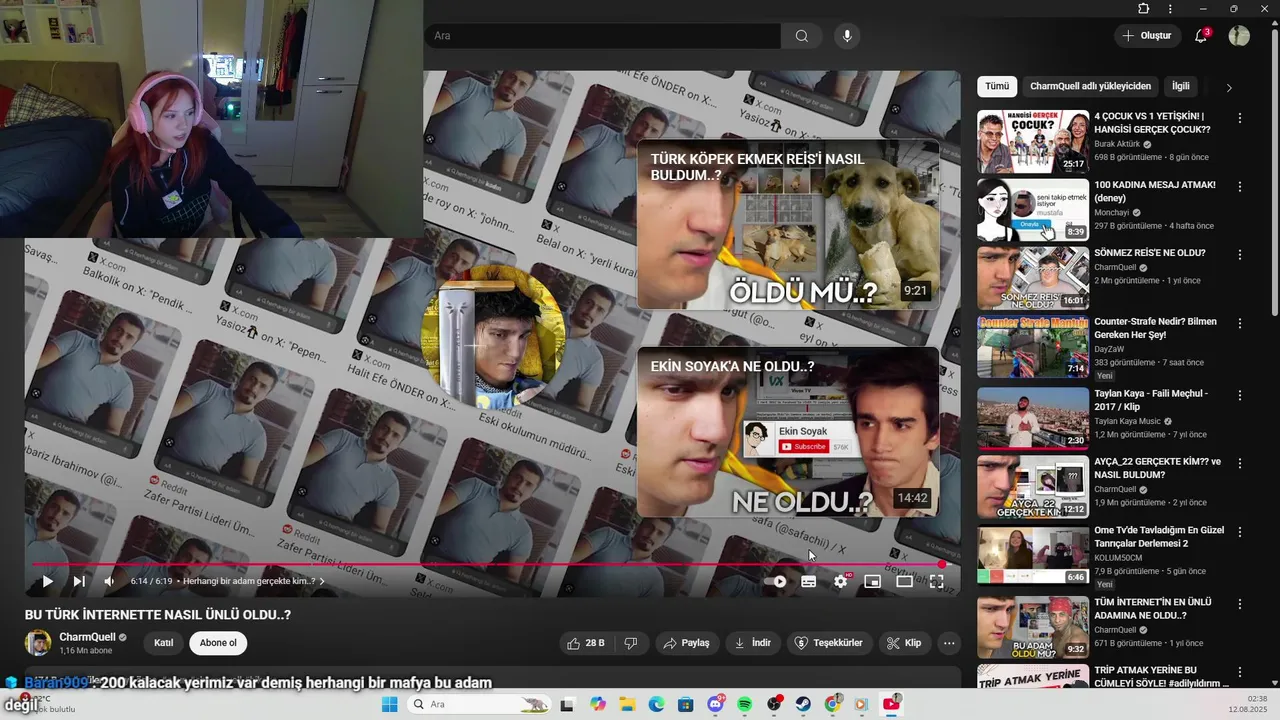Viewport: 1280px width, 720px height.
Task: Toggle subtitles in the video player
Action: pos(808,581)
